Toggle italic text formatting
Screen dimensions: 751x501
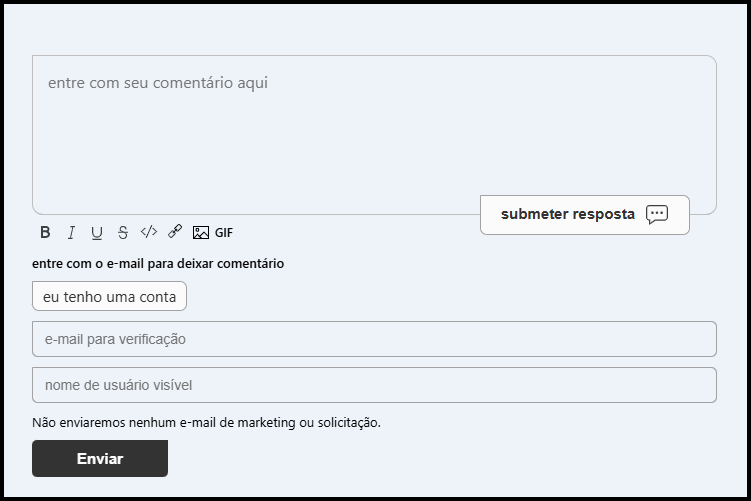71,232
